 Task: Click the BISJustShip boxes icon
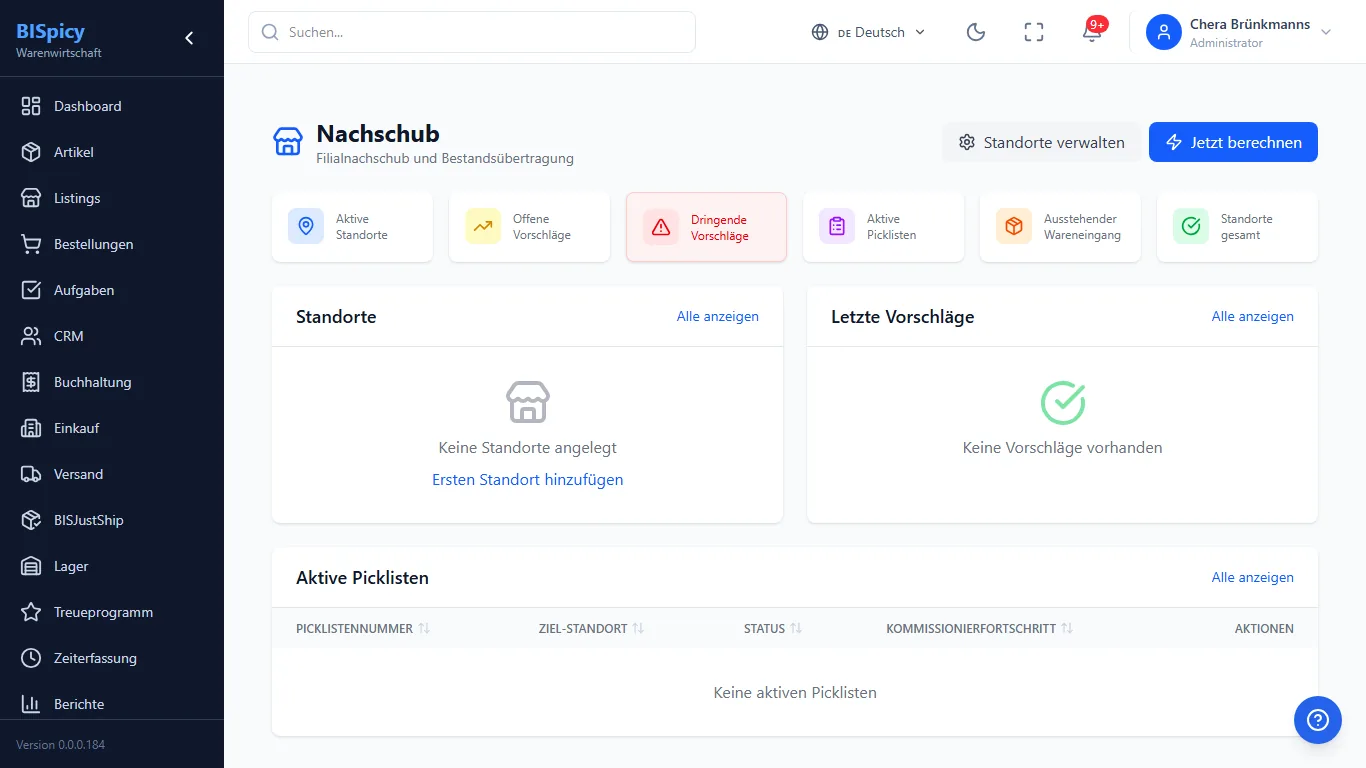[x=31, y=520]
